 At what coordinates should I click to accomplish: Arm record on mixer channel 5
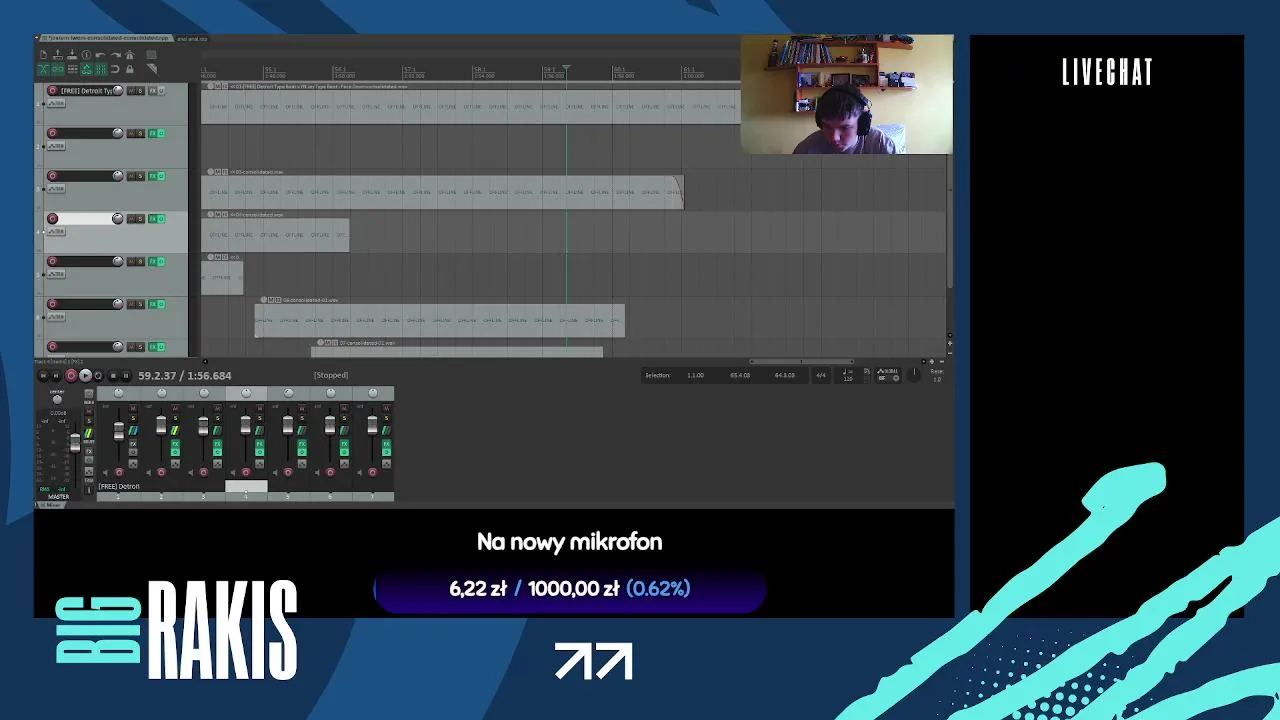tap(288, 472)
